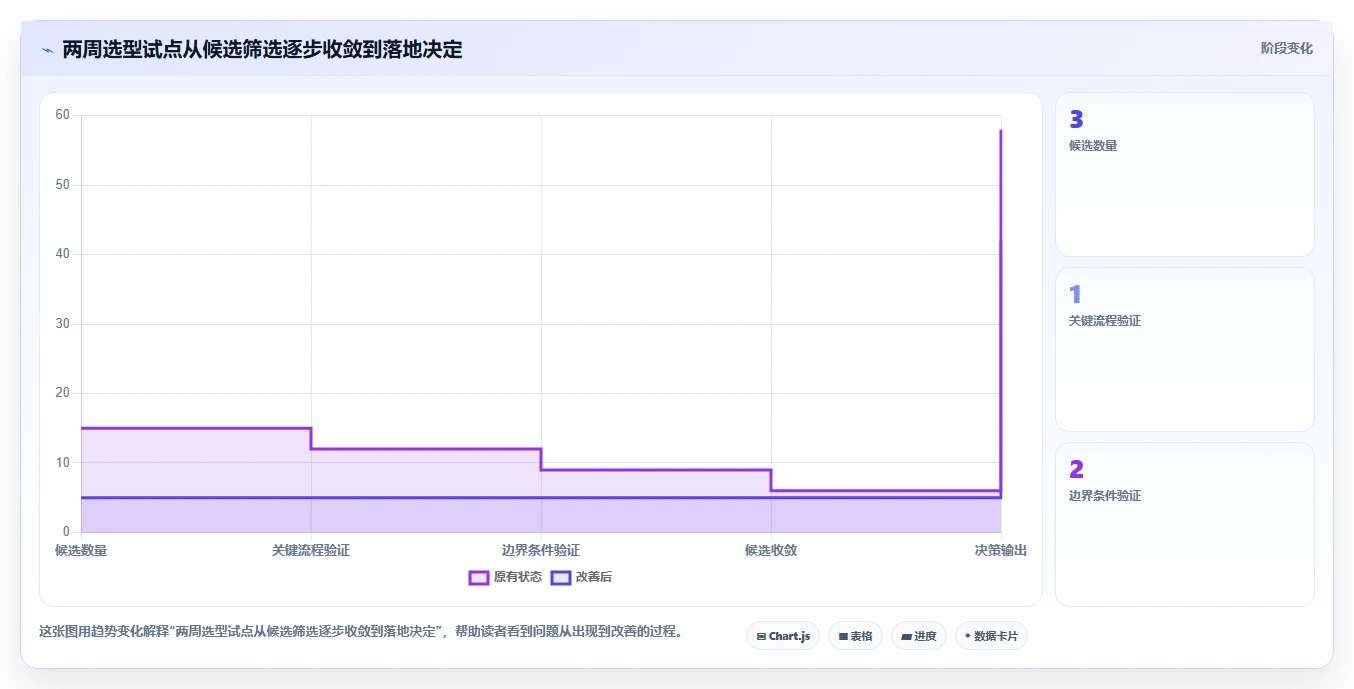Click the 边界条件验证 x-axis label
Screen dimensions: 1354x689
[x=541, y=550]
